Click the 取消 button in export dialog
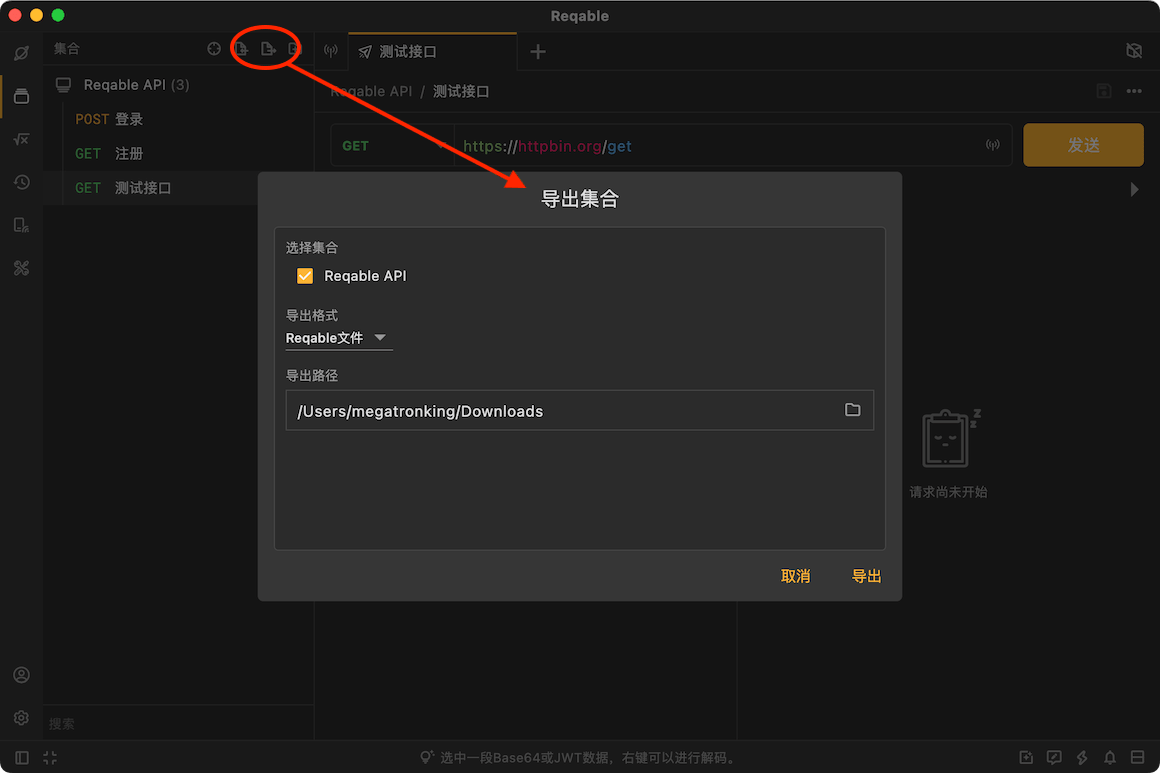This screenshot has width=1160, height=773. point(795,576)
